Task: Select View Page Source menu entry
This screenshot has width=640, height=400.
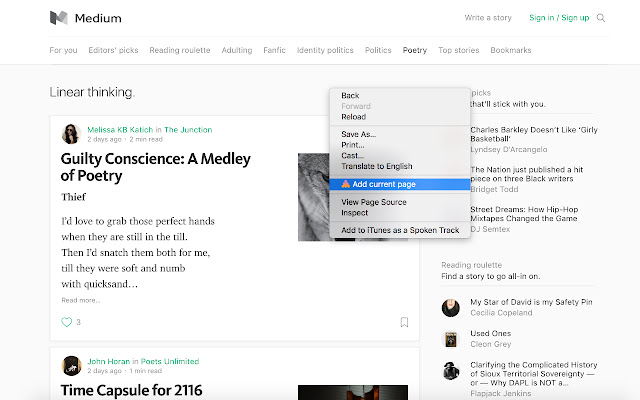Action: (400, 202)
